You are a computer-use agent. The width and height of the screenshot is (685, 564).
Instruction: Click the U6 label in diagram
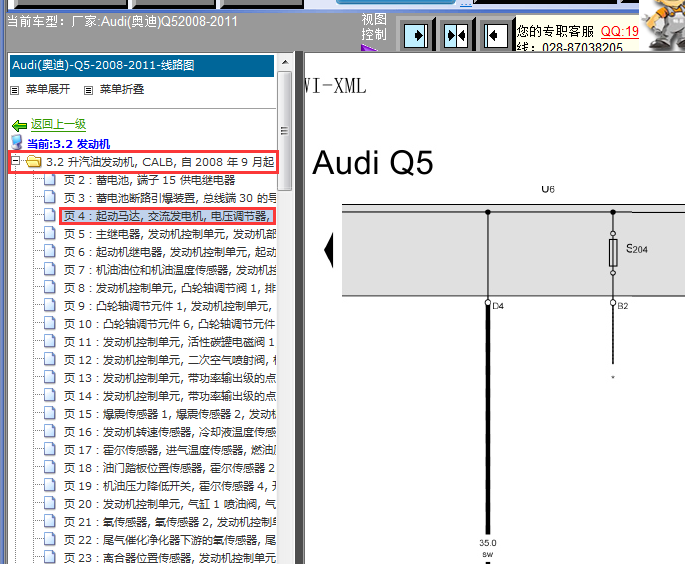click(548, 189)
